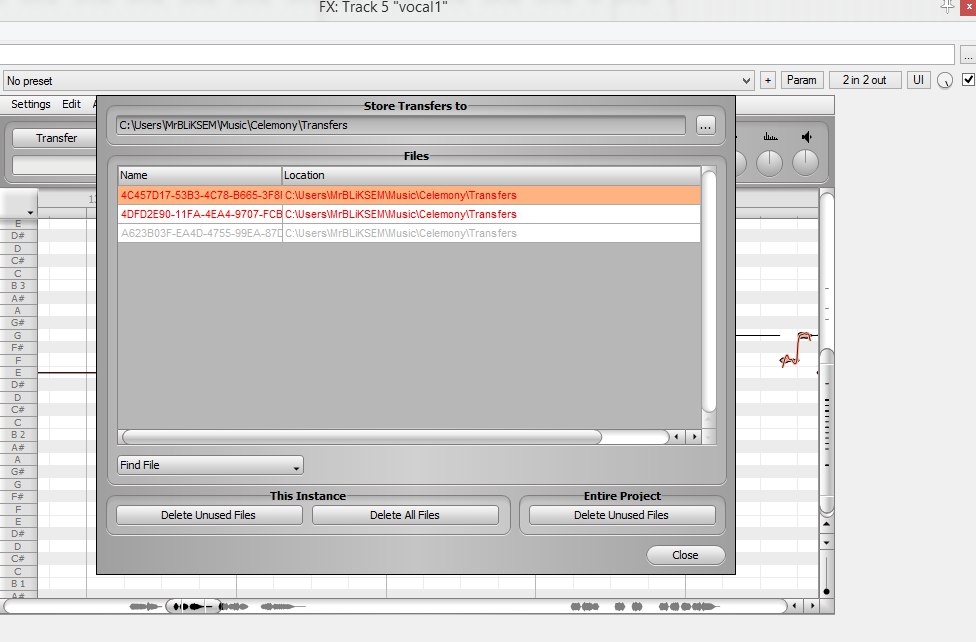This screenshot has height=642, width=976.
Task: Open the Settings menu
Action: (x=31, y=104)
